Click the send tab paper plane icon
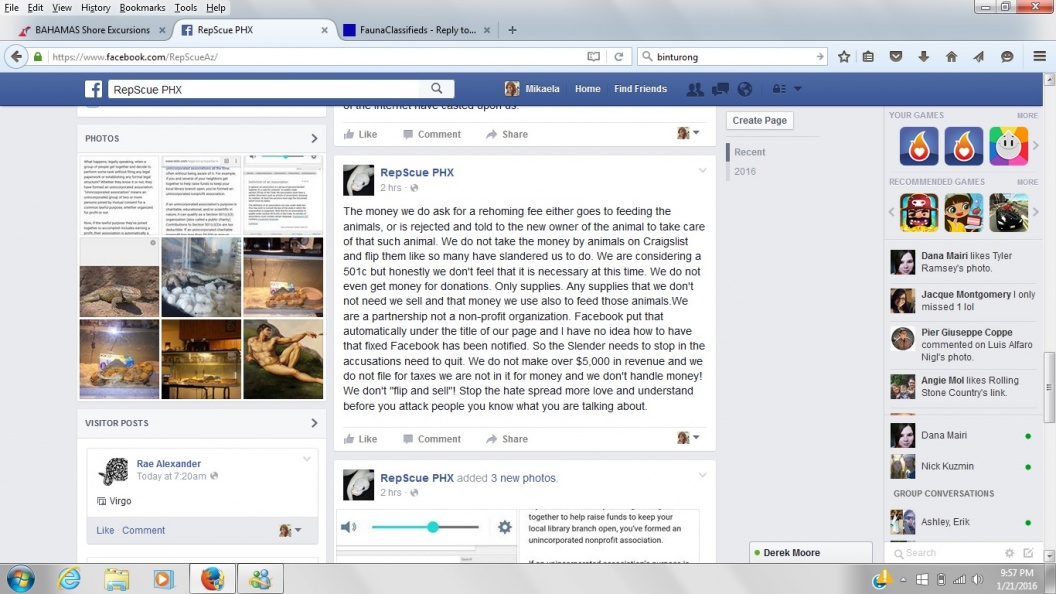The image size is (1056, 594). 979,57
